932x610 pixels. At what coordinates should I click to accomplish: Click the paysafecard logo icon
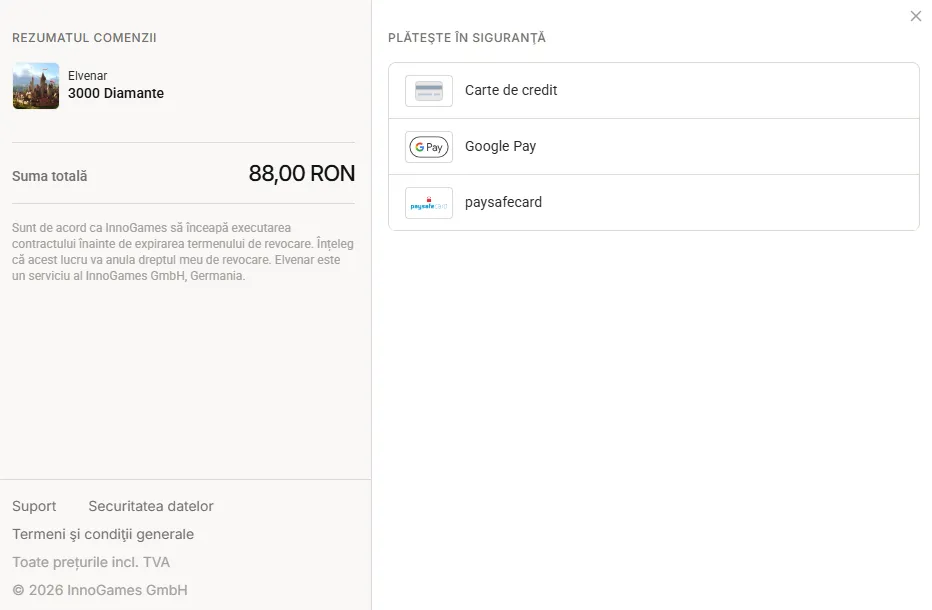(x=429, y=203)
